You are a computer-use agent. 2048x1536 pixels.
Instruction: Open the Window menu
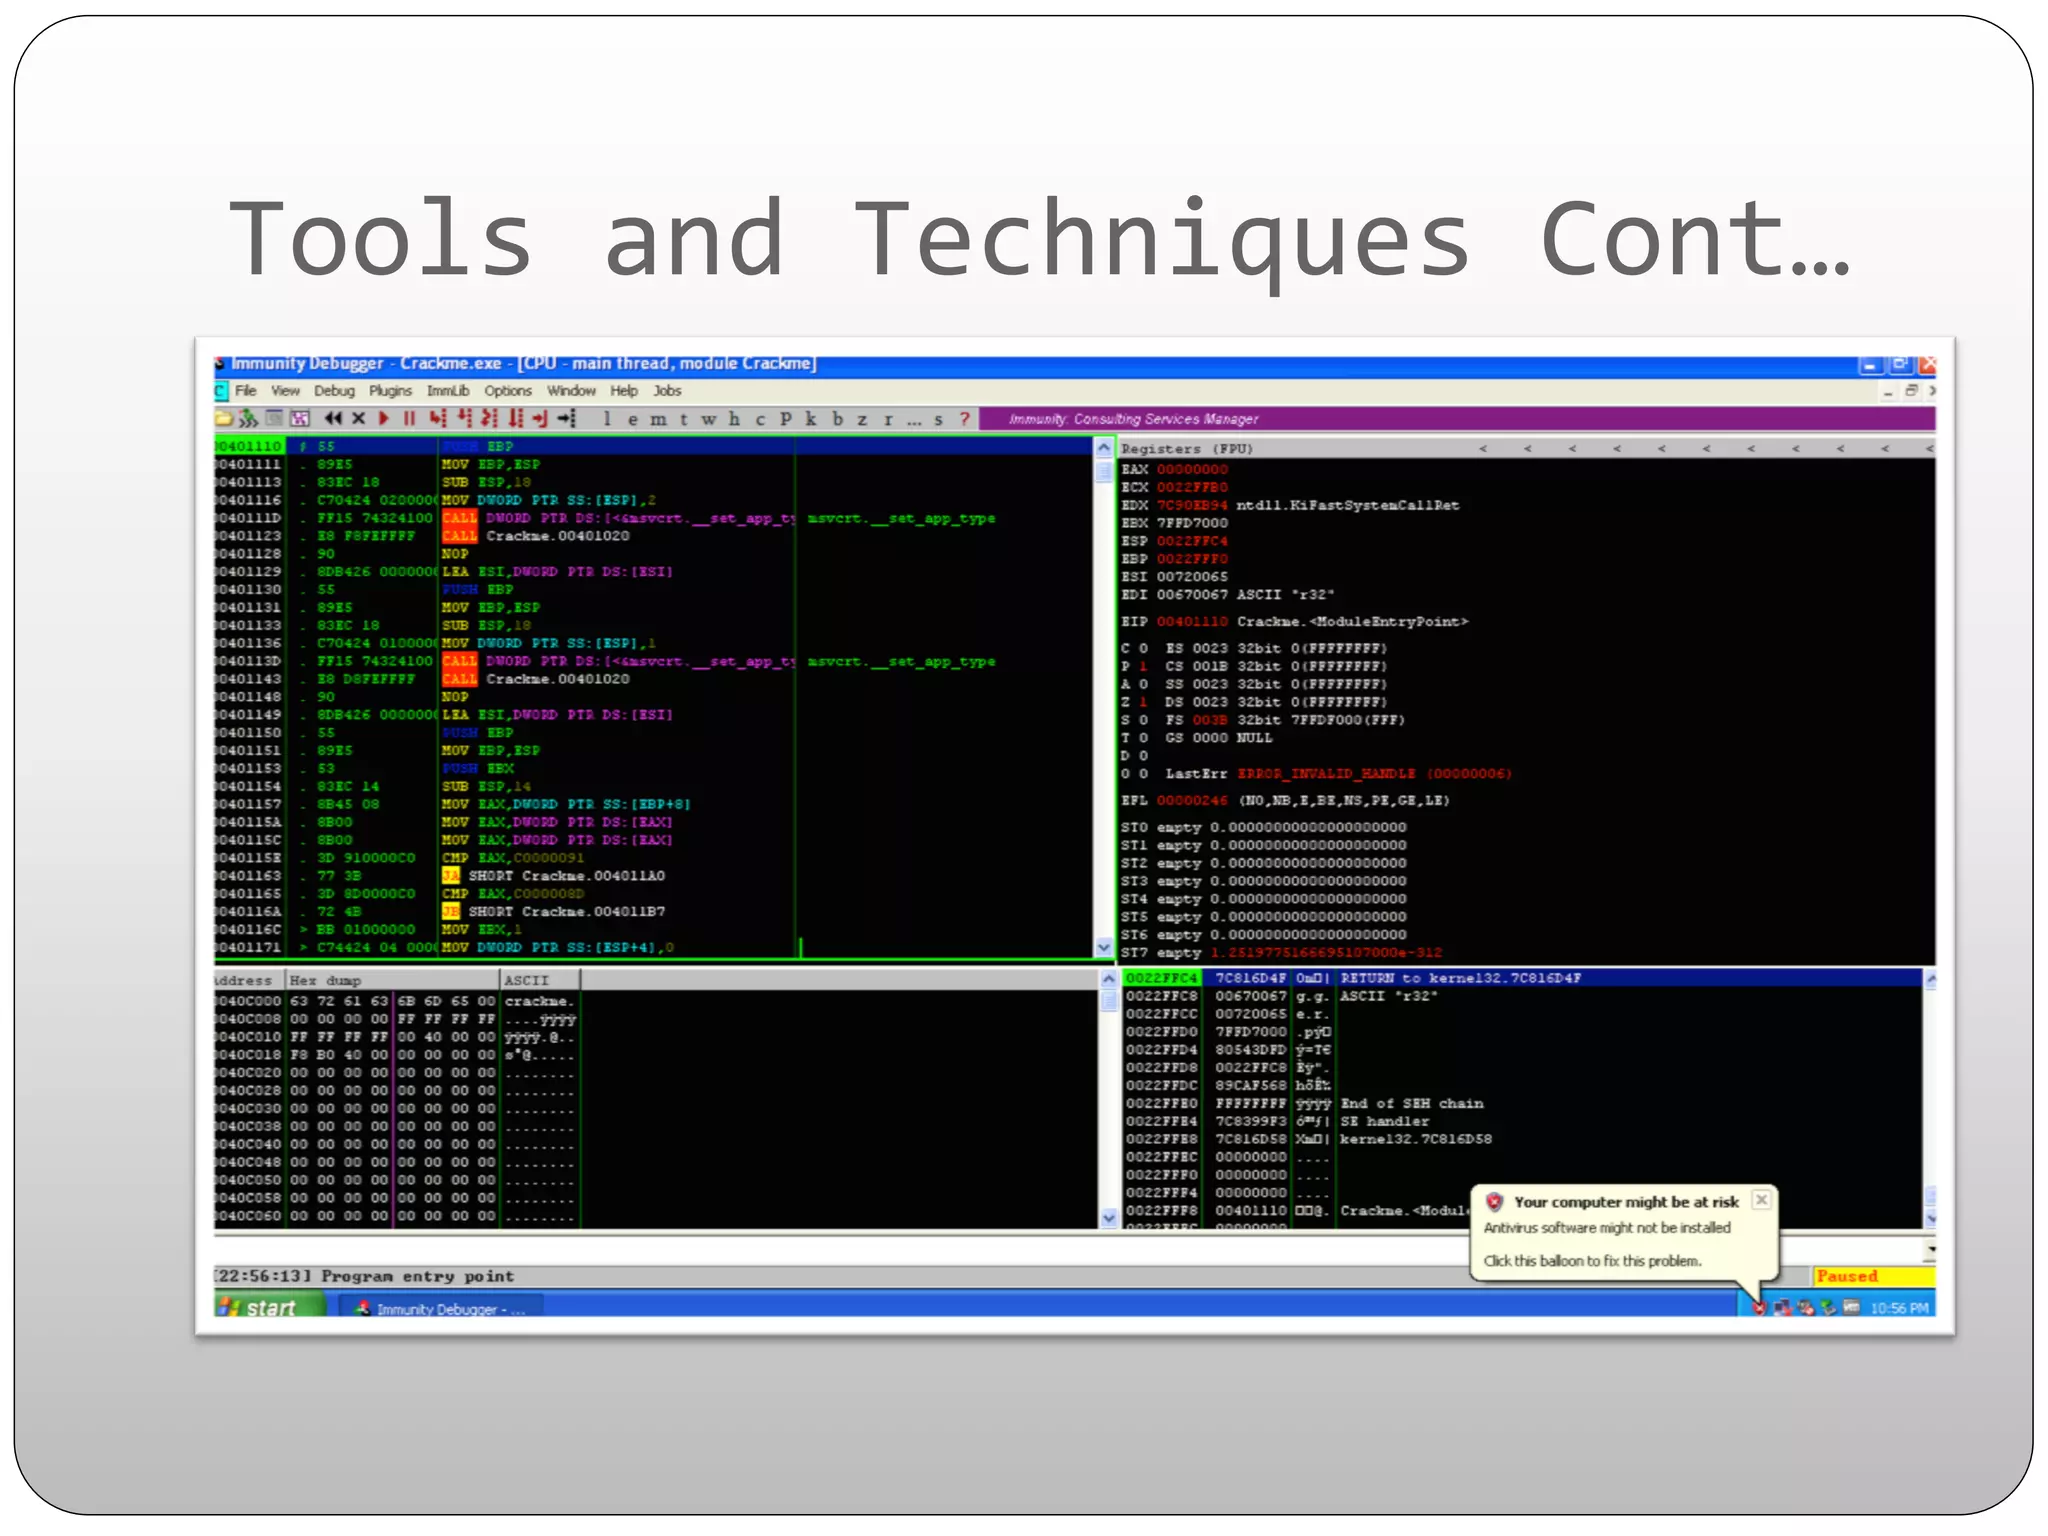tap(572, 391)
